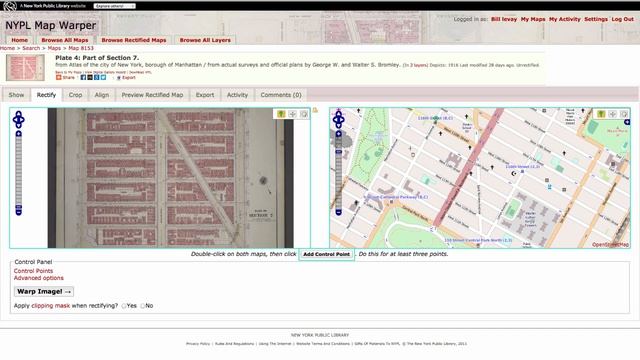Switch to the Show tab
640x360 pixels.
(x=16, y=95)
